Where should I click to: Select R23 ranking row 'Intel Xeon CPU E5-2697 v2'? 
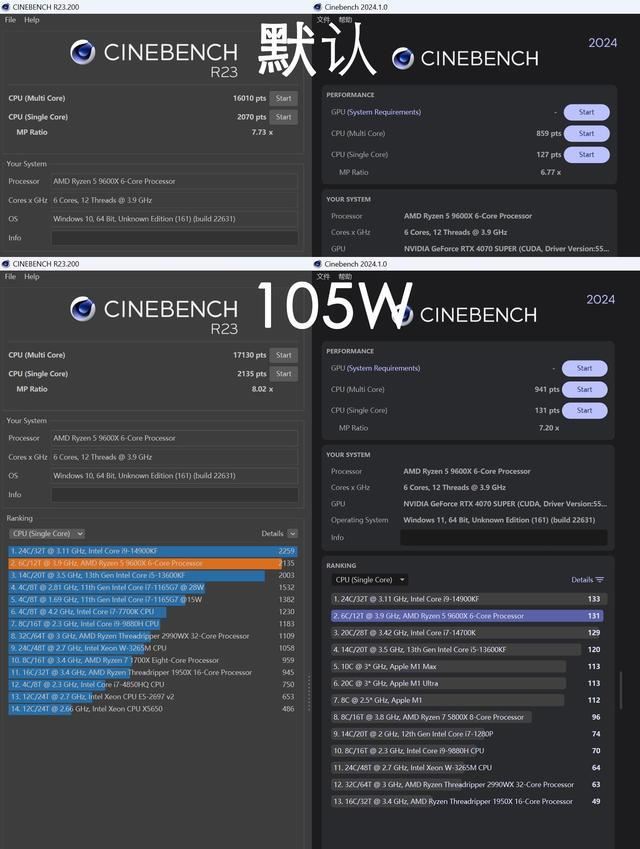tap(153, 696)
